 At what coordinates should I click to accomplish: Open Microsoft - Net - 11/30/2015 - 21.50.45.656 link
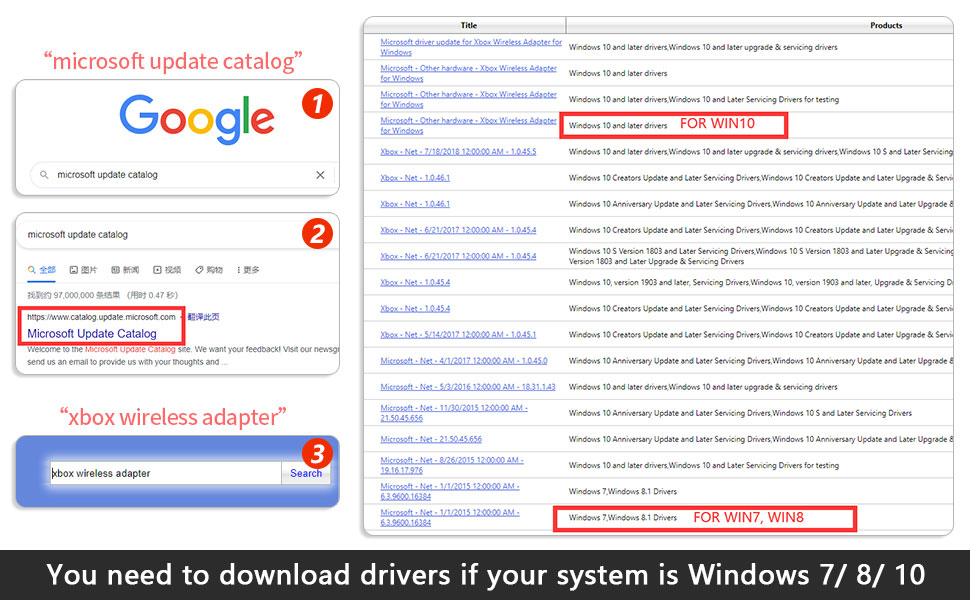454,413
